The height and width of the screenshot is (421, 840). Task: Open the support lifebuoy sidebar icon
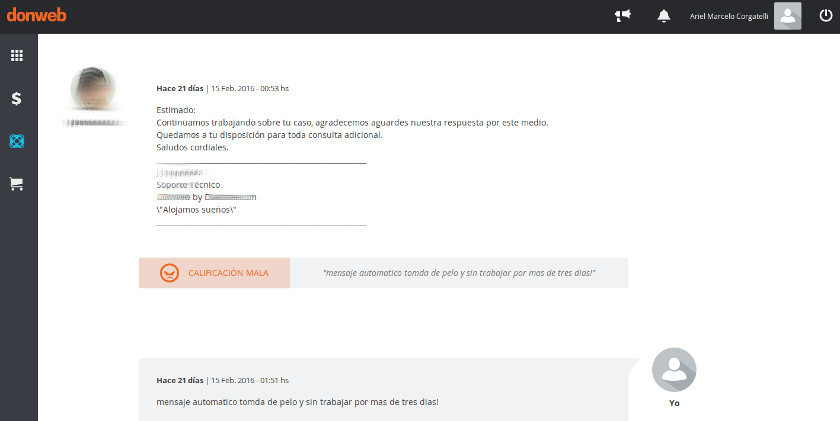coord(17,141)
